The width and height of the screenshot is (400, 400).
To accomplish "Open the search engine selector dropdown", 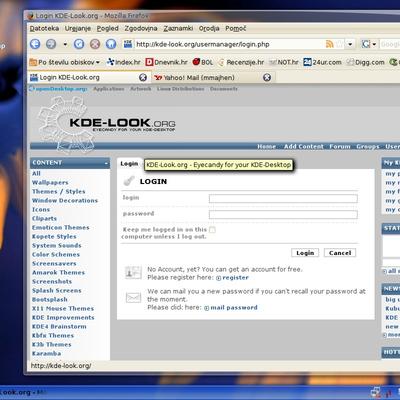I will tap(374, 44).
